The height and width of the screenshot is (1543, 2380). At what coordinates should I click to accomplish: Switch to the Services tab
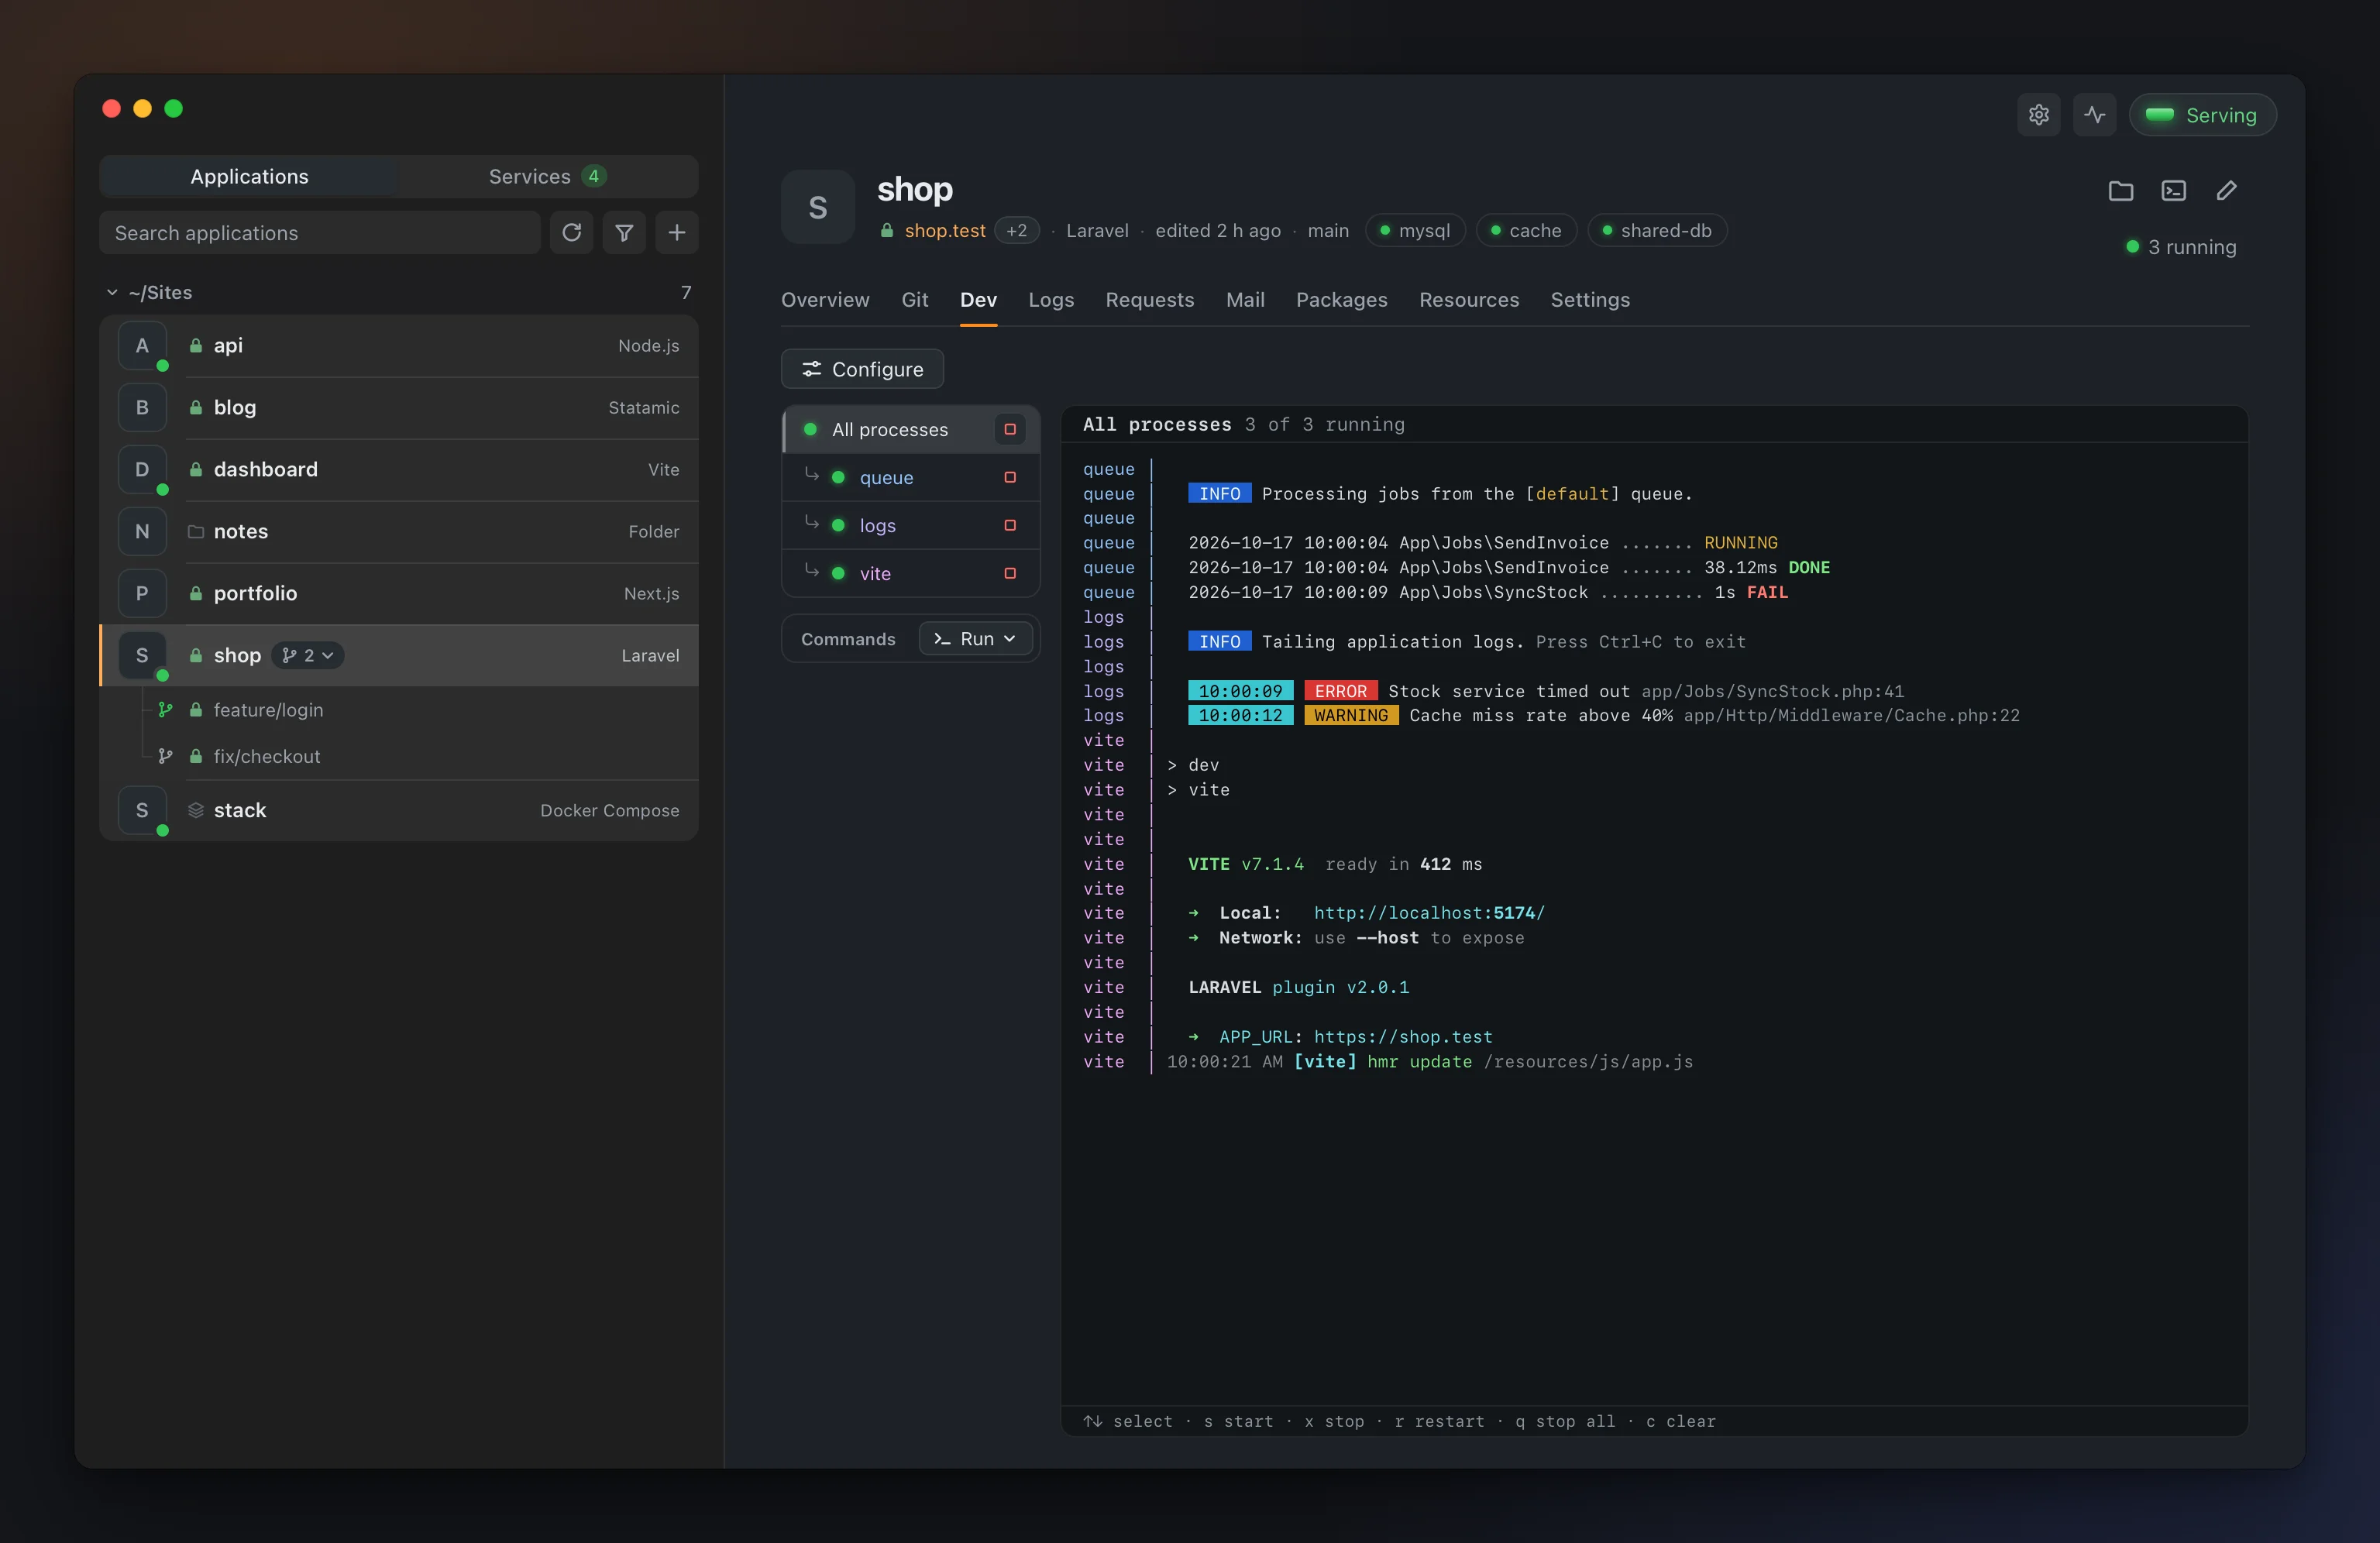click(x=547, y=177)
